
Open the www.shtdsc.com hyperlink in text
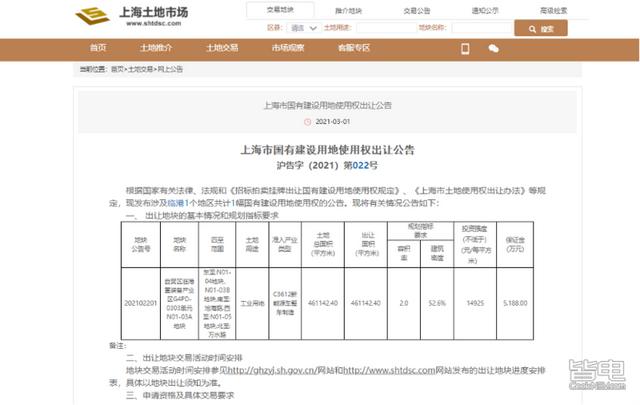389,370
